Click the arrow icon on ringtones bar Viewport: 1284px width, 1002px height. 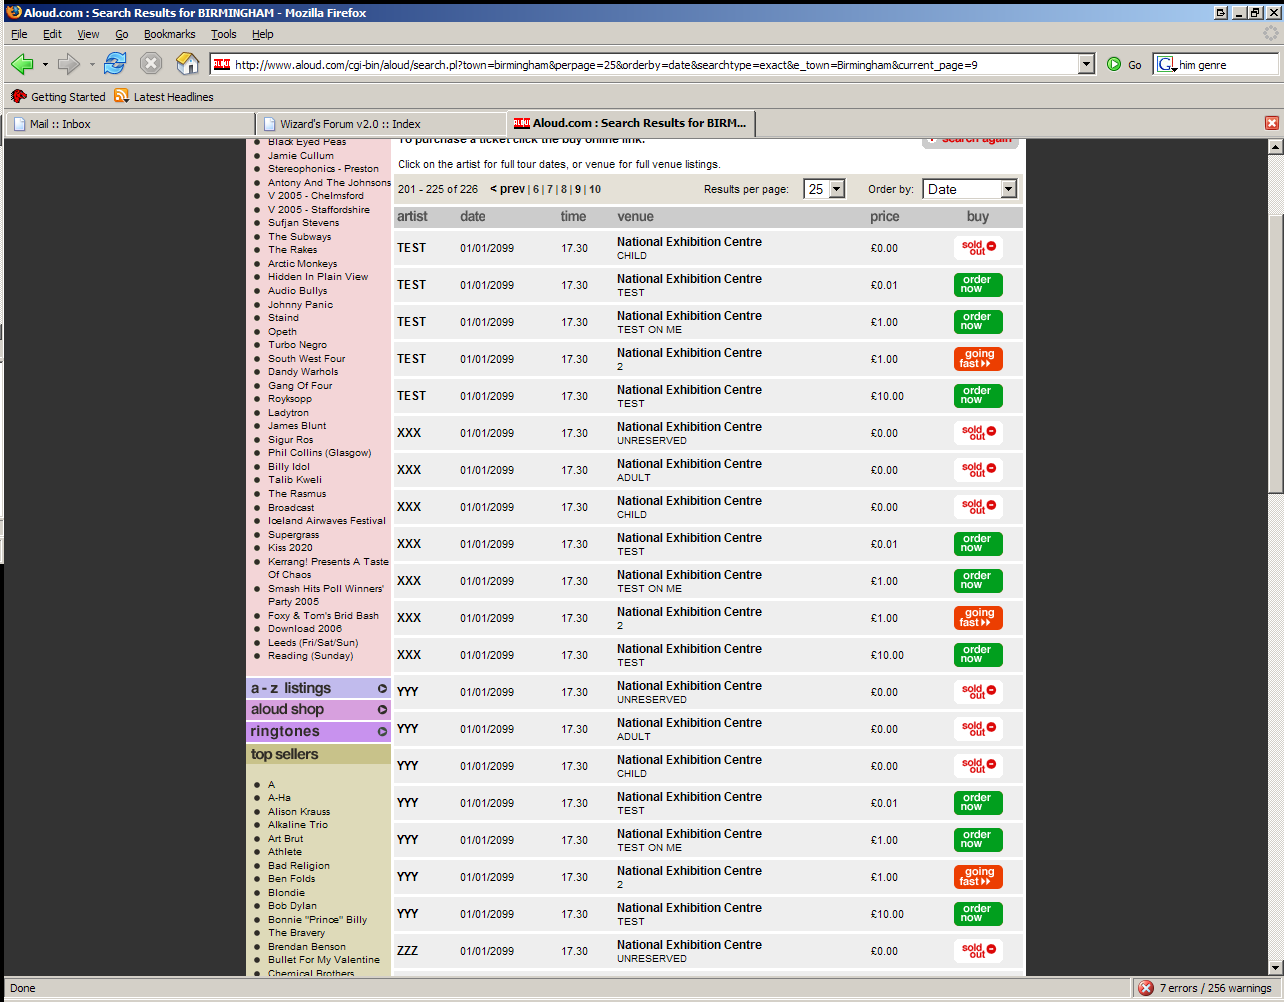coord(382,732)
